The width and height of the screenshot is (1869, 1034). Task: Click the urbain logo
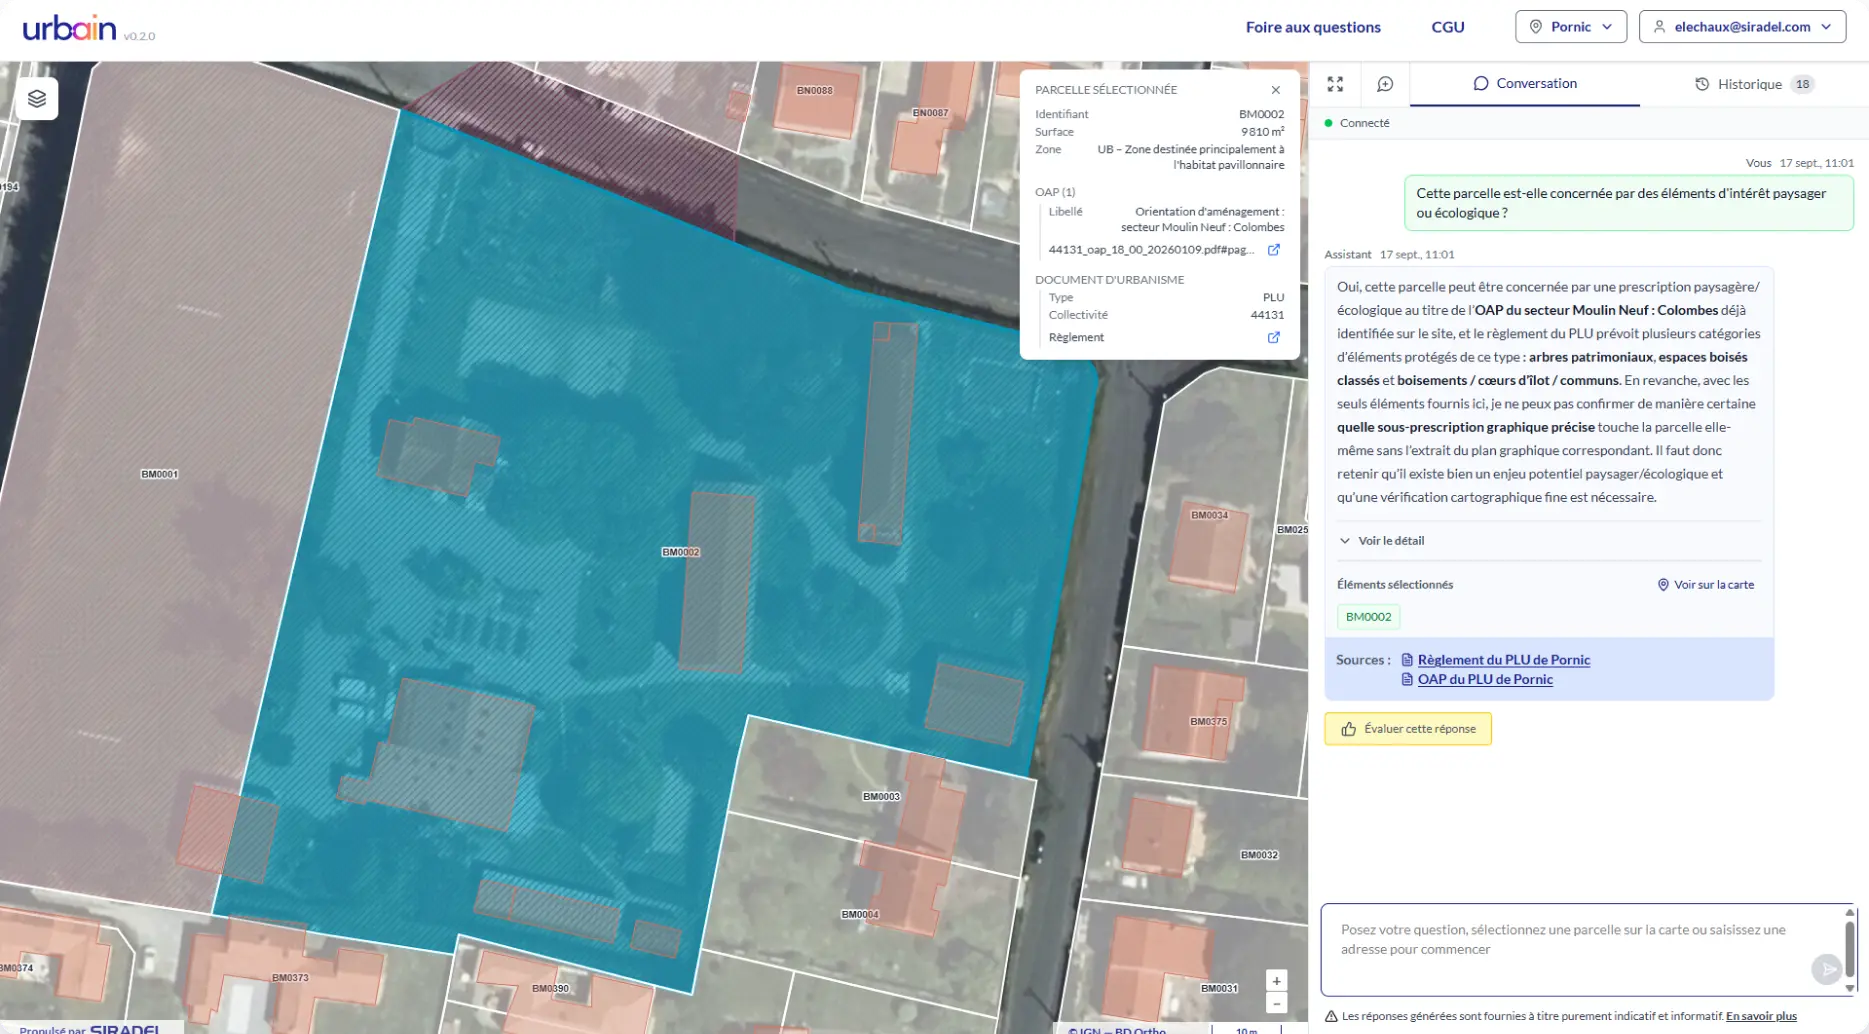pos(69,28)
